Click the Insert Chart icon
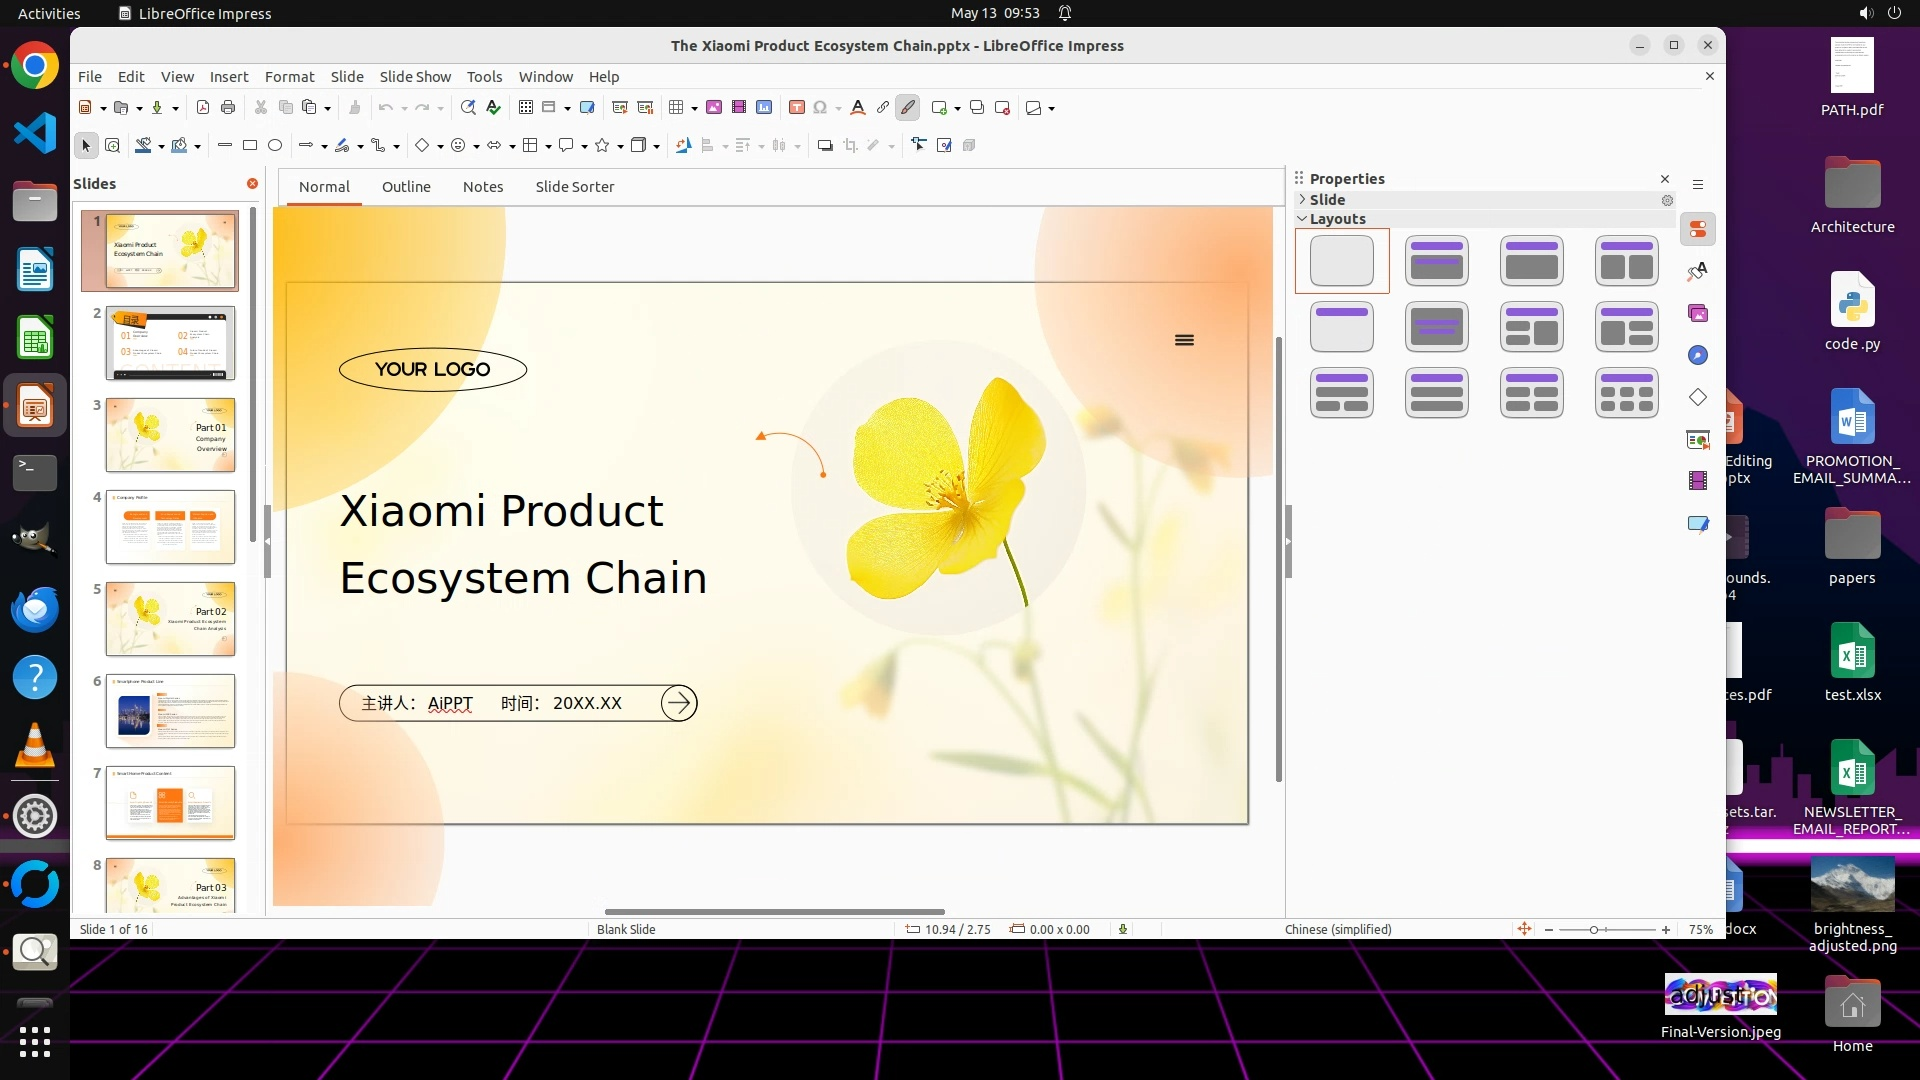1920x1080 pixels. (x=764, y=108)
